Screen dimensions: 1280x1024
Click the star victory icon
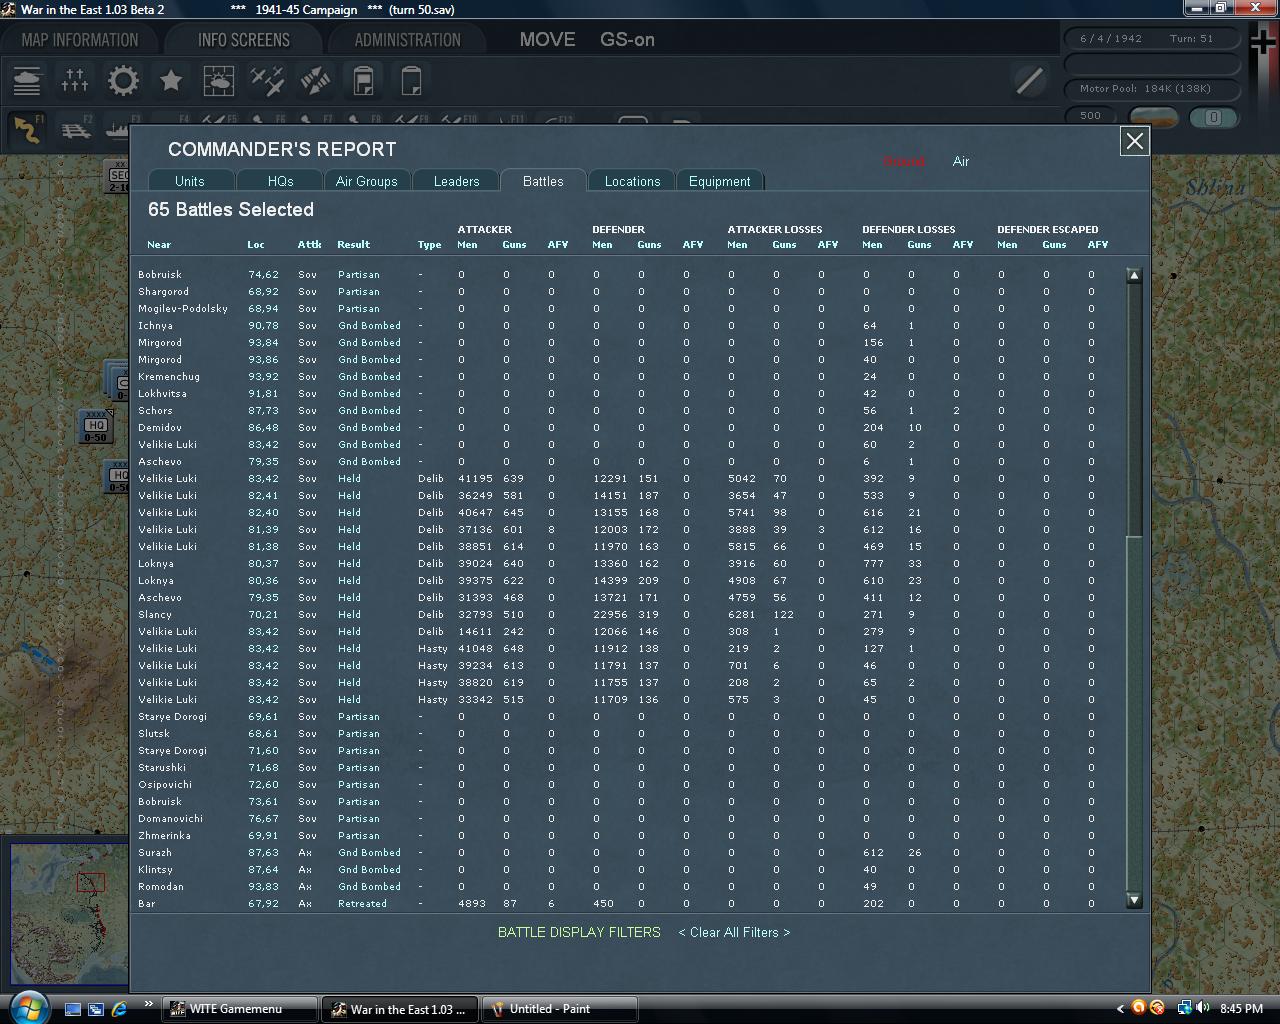[171, 80]
